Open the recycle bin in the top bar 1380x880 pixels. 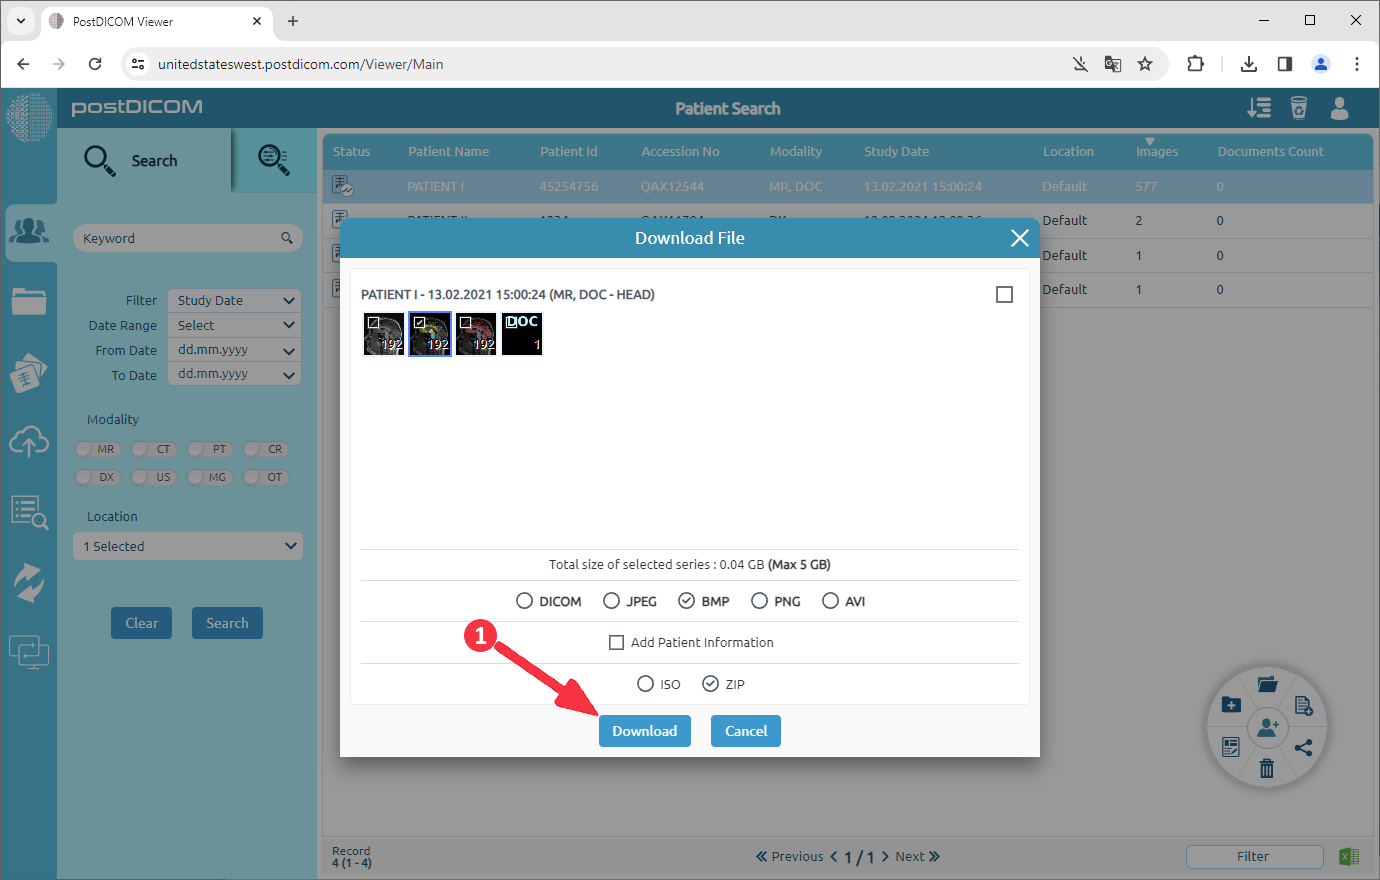1299,108
